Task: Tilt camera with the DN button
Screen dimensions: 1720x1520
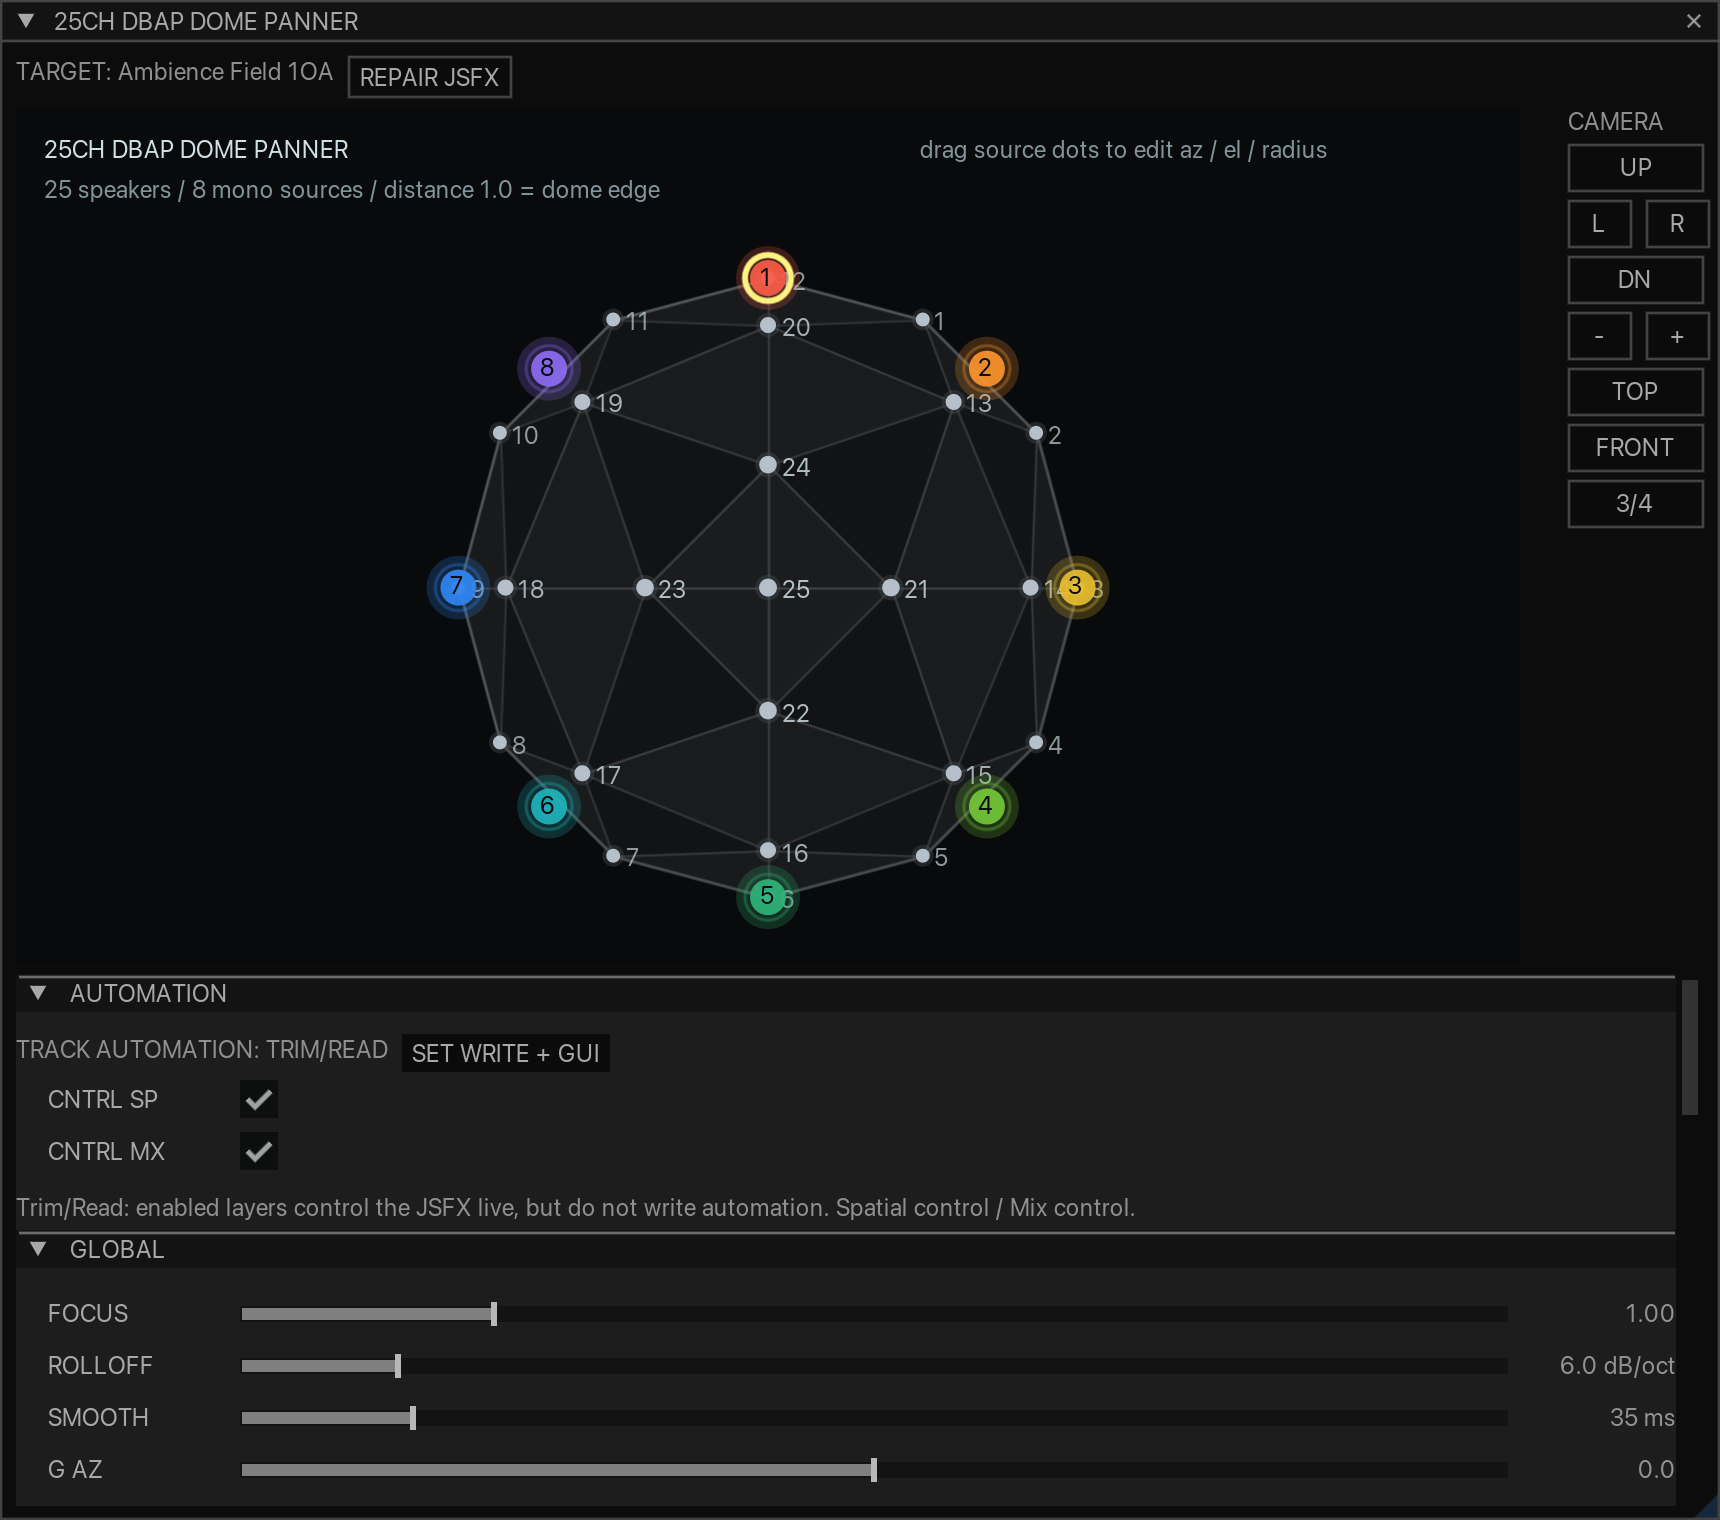Action: 1635,279
